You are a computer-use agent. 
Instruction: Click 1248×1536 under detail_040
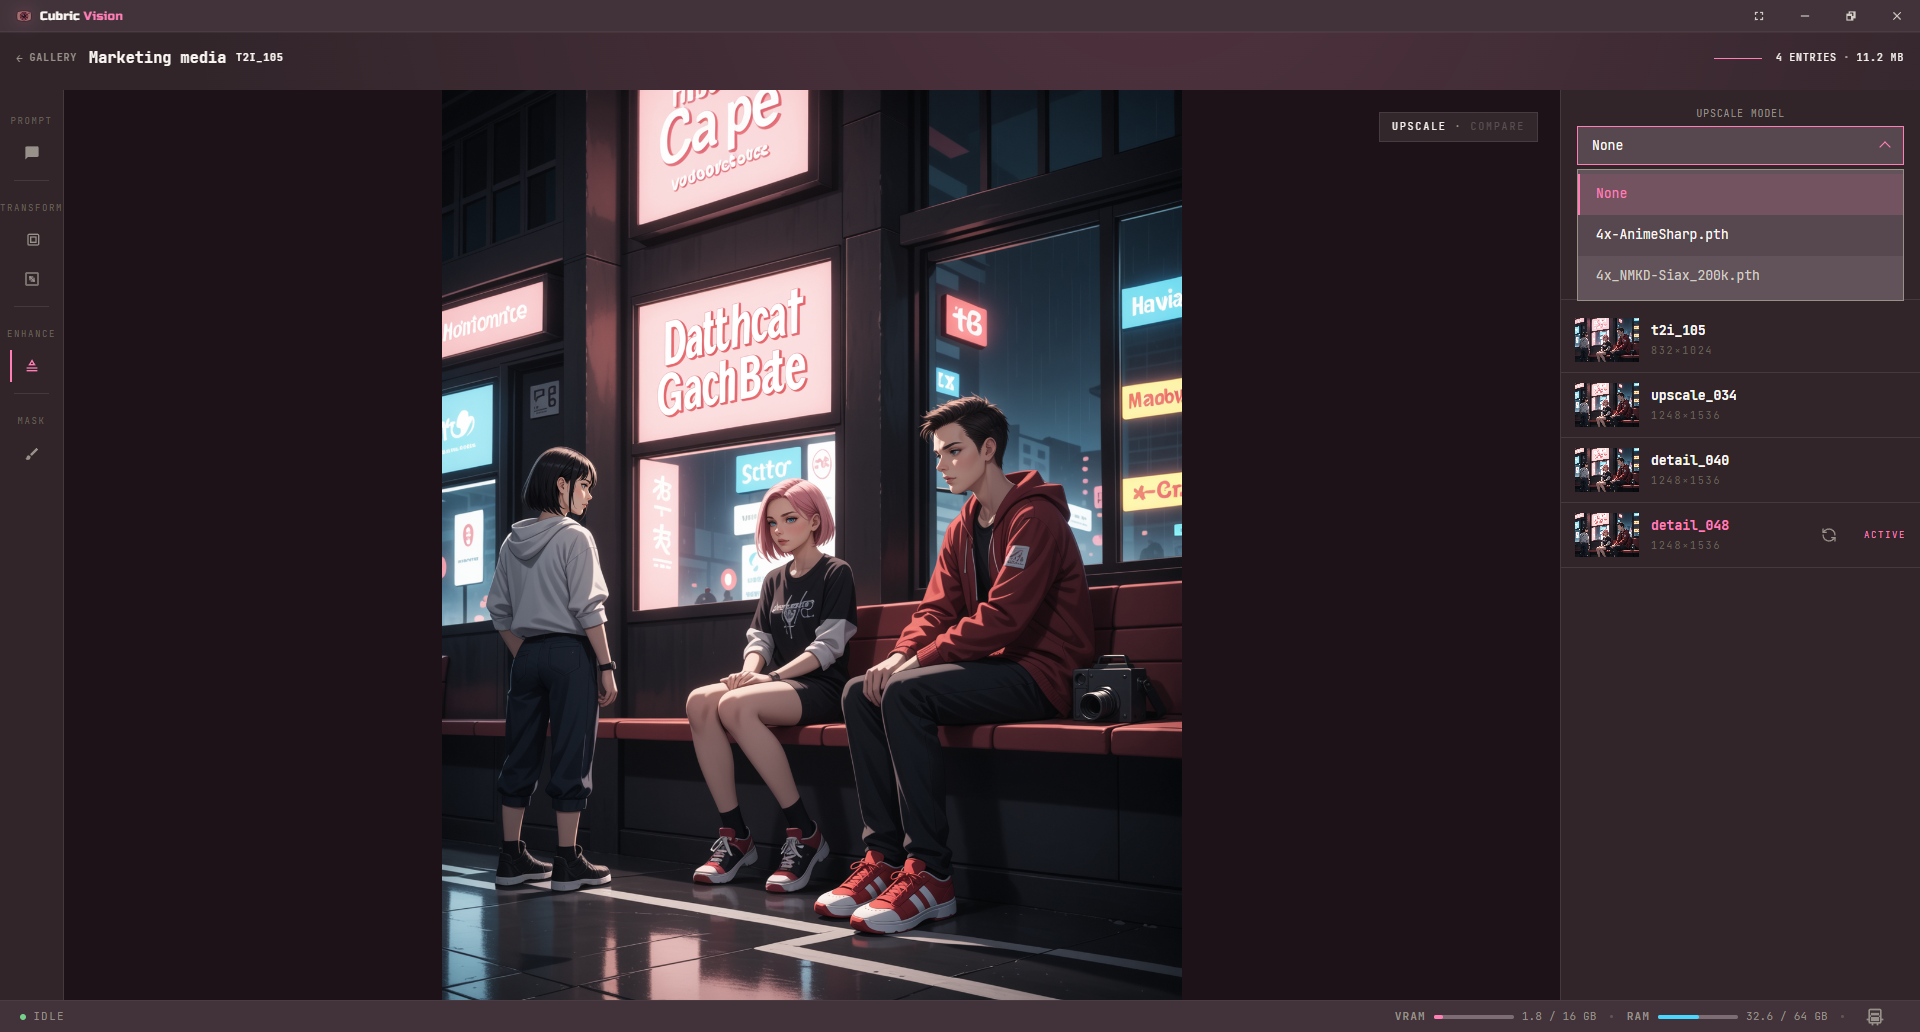pyautogui.click(x=1685, y=481)
